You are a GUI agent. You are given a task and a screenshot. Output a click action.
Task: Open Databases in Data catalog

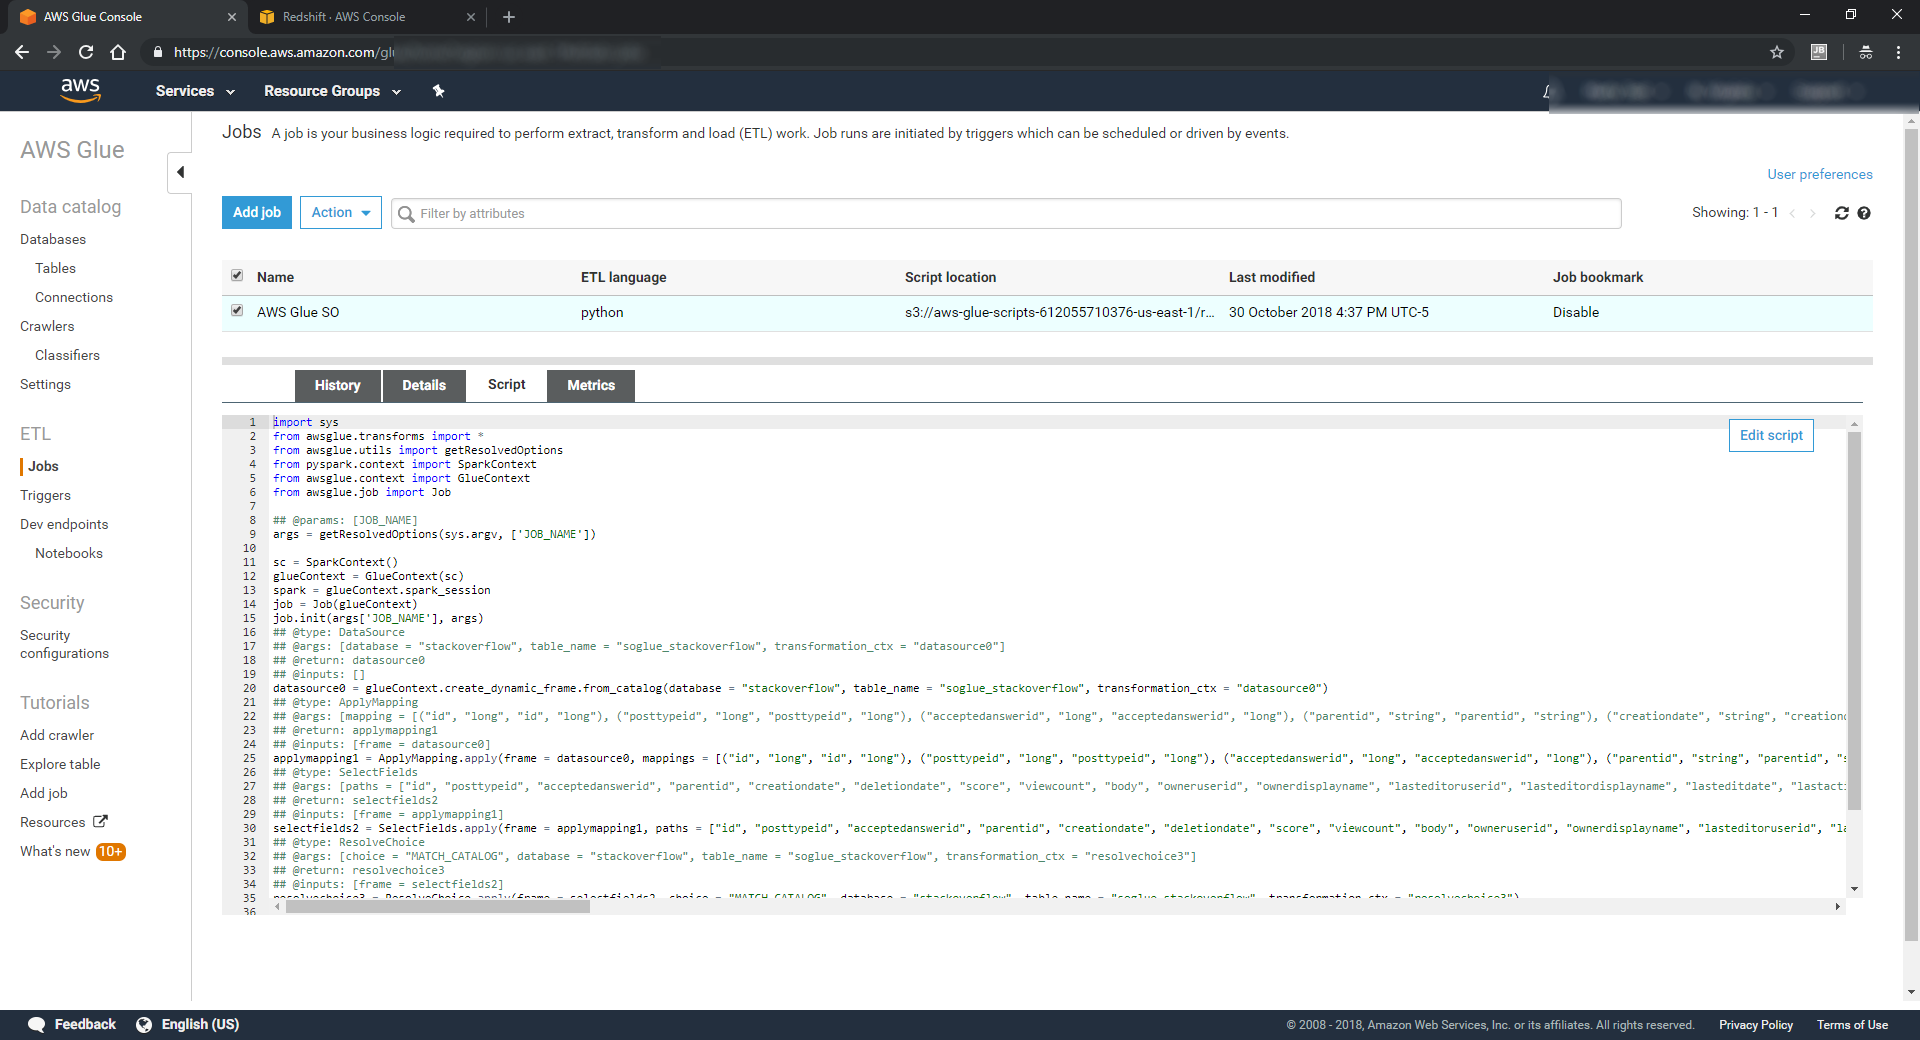[x=53, y=239]
